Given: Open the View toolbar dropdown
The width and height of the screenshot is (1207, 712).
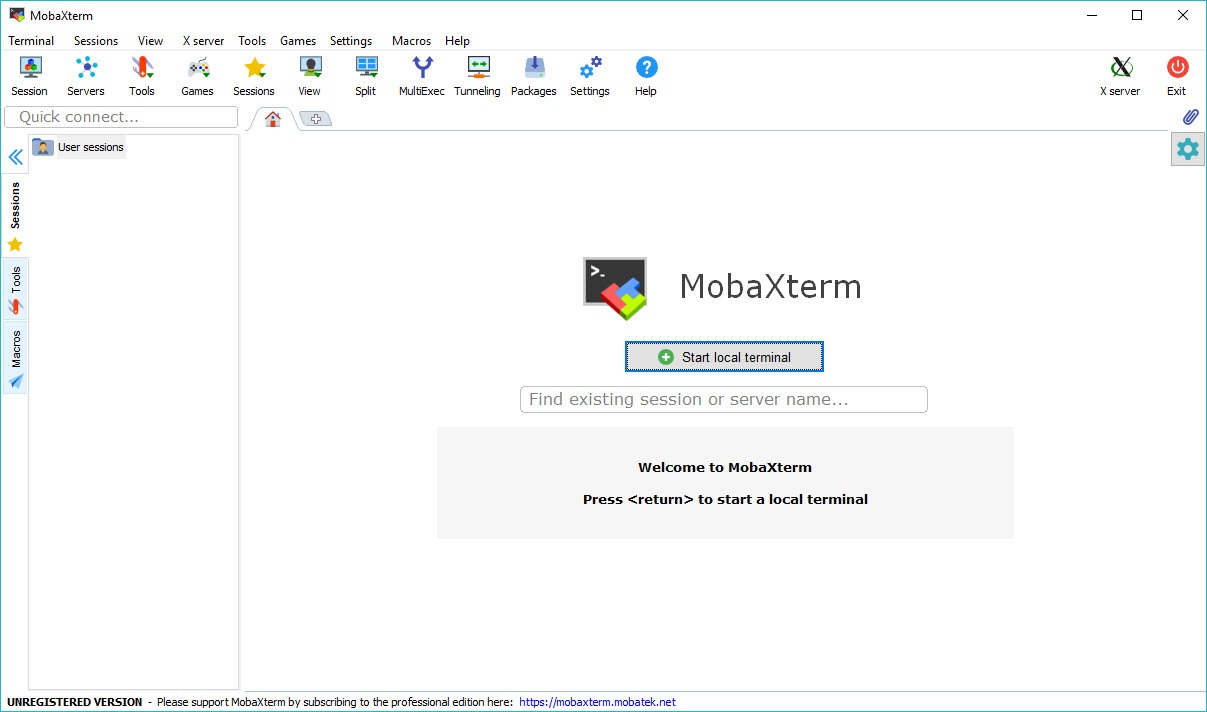Looking at the screenshot, I should pyautogui.click(x=310, y=76).
